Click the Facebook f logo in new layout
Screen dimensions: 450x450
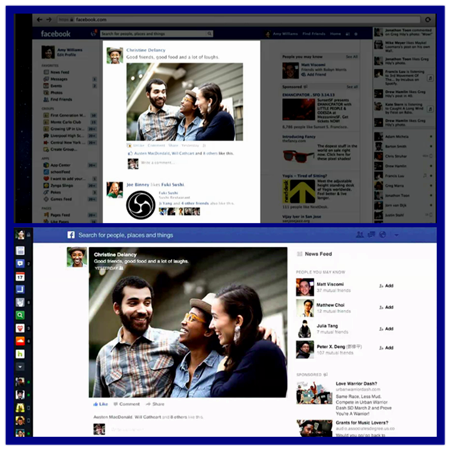tap(71, 235)
